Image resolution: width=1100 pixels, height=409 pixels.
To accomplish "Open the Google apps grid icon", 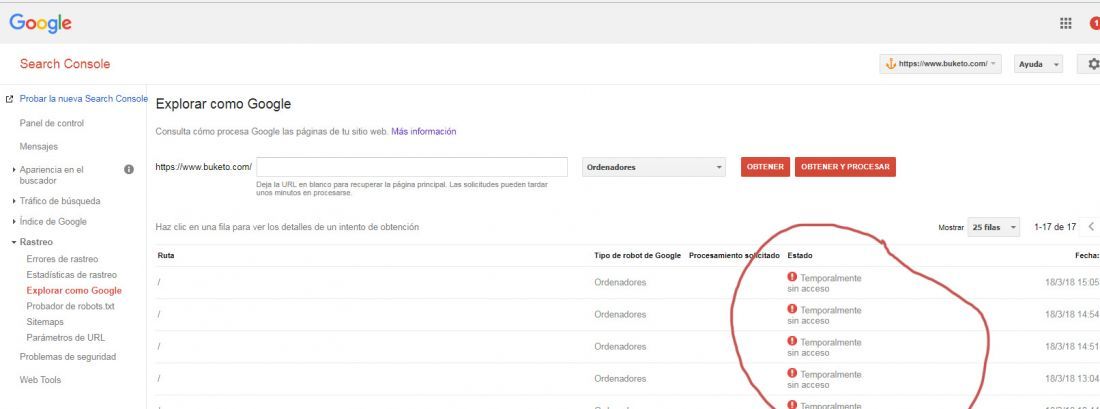I will [1065, 23].
